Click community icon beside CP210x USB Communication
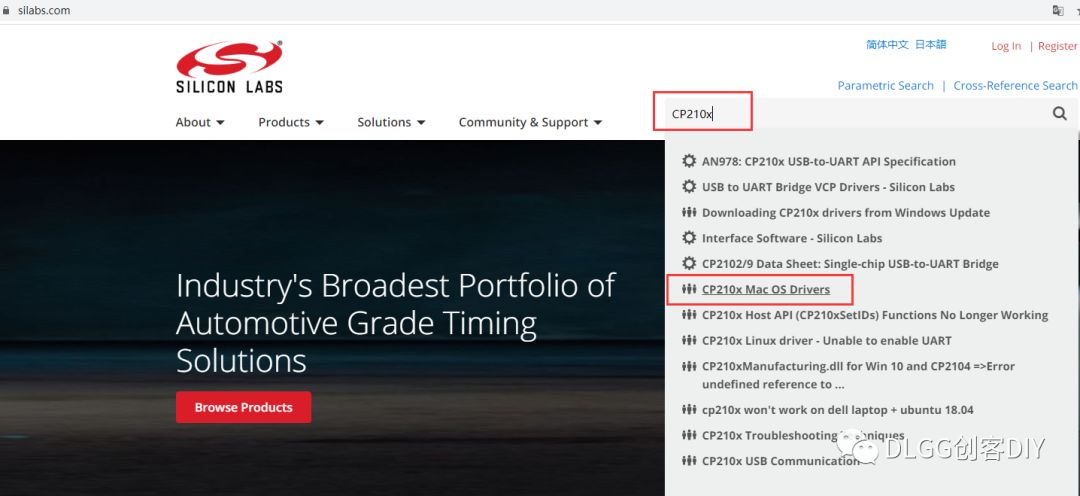The image size is (1080, 496). click(x=689, y=460)
